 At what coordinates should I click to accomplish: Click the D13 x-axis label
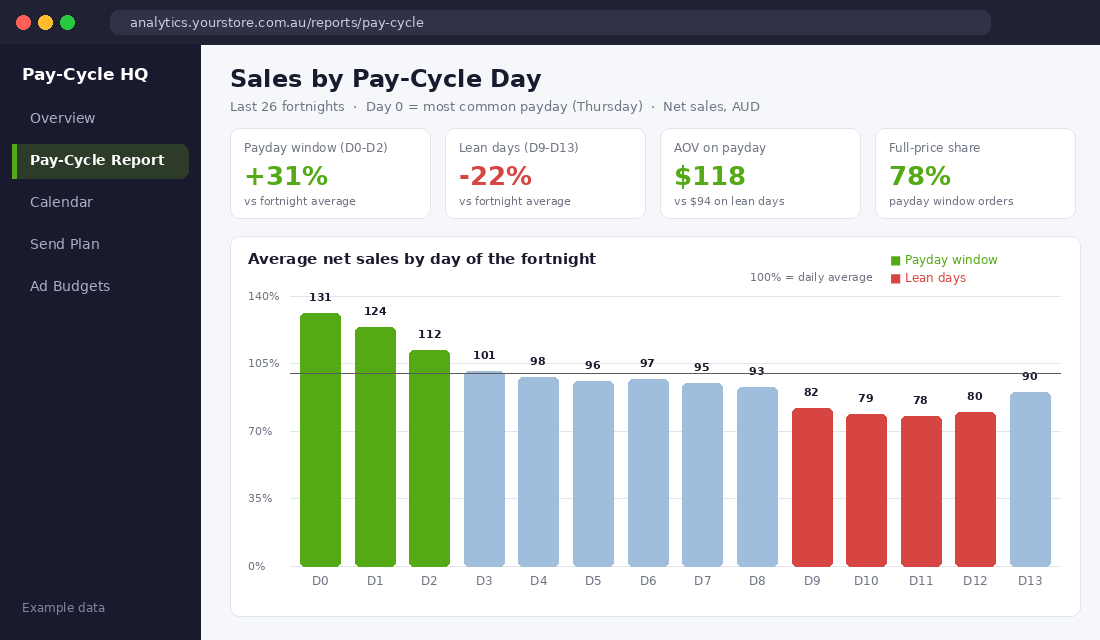coord(1030,581)
